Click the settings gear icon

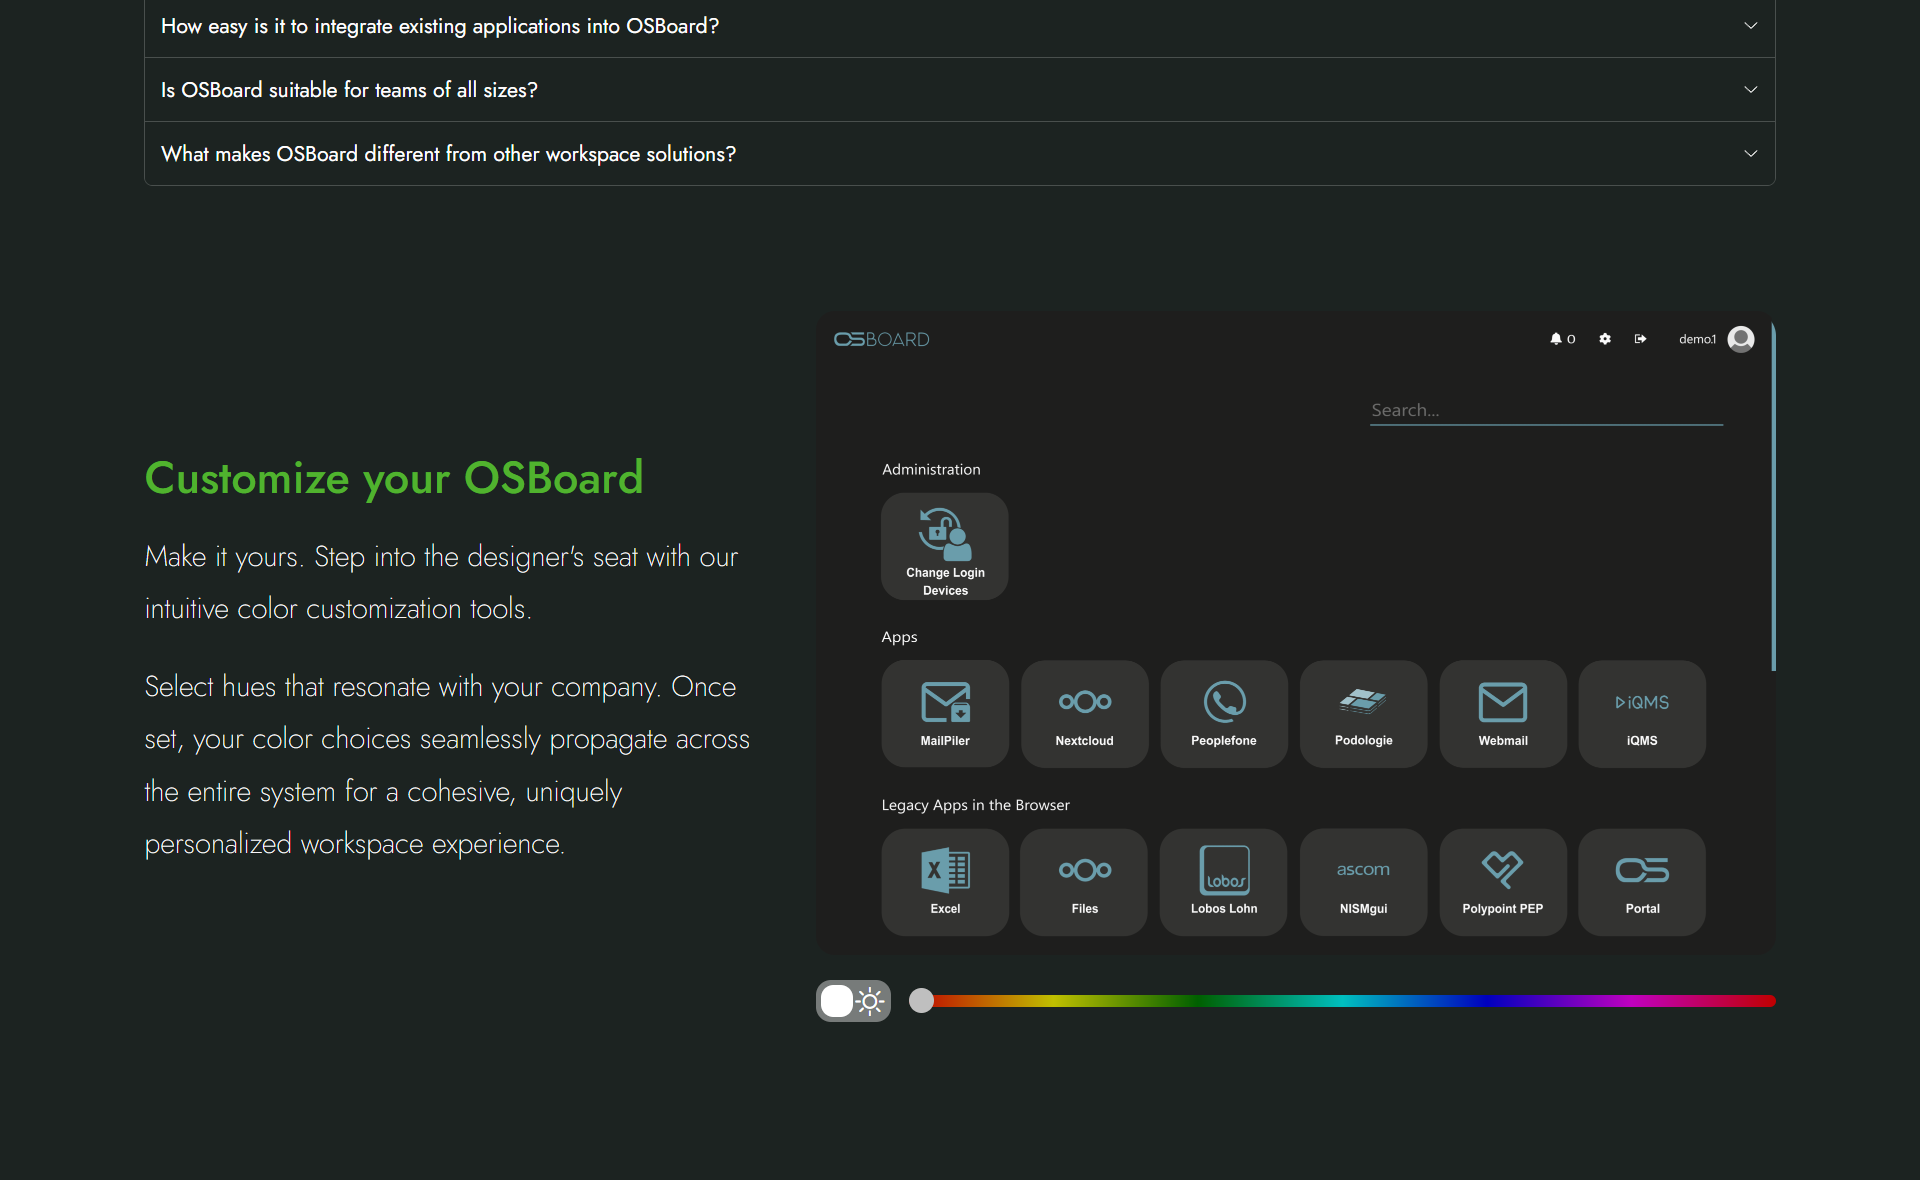pyautogui.click(x=1604, y=339)
